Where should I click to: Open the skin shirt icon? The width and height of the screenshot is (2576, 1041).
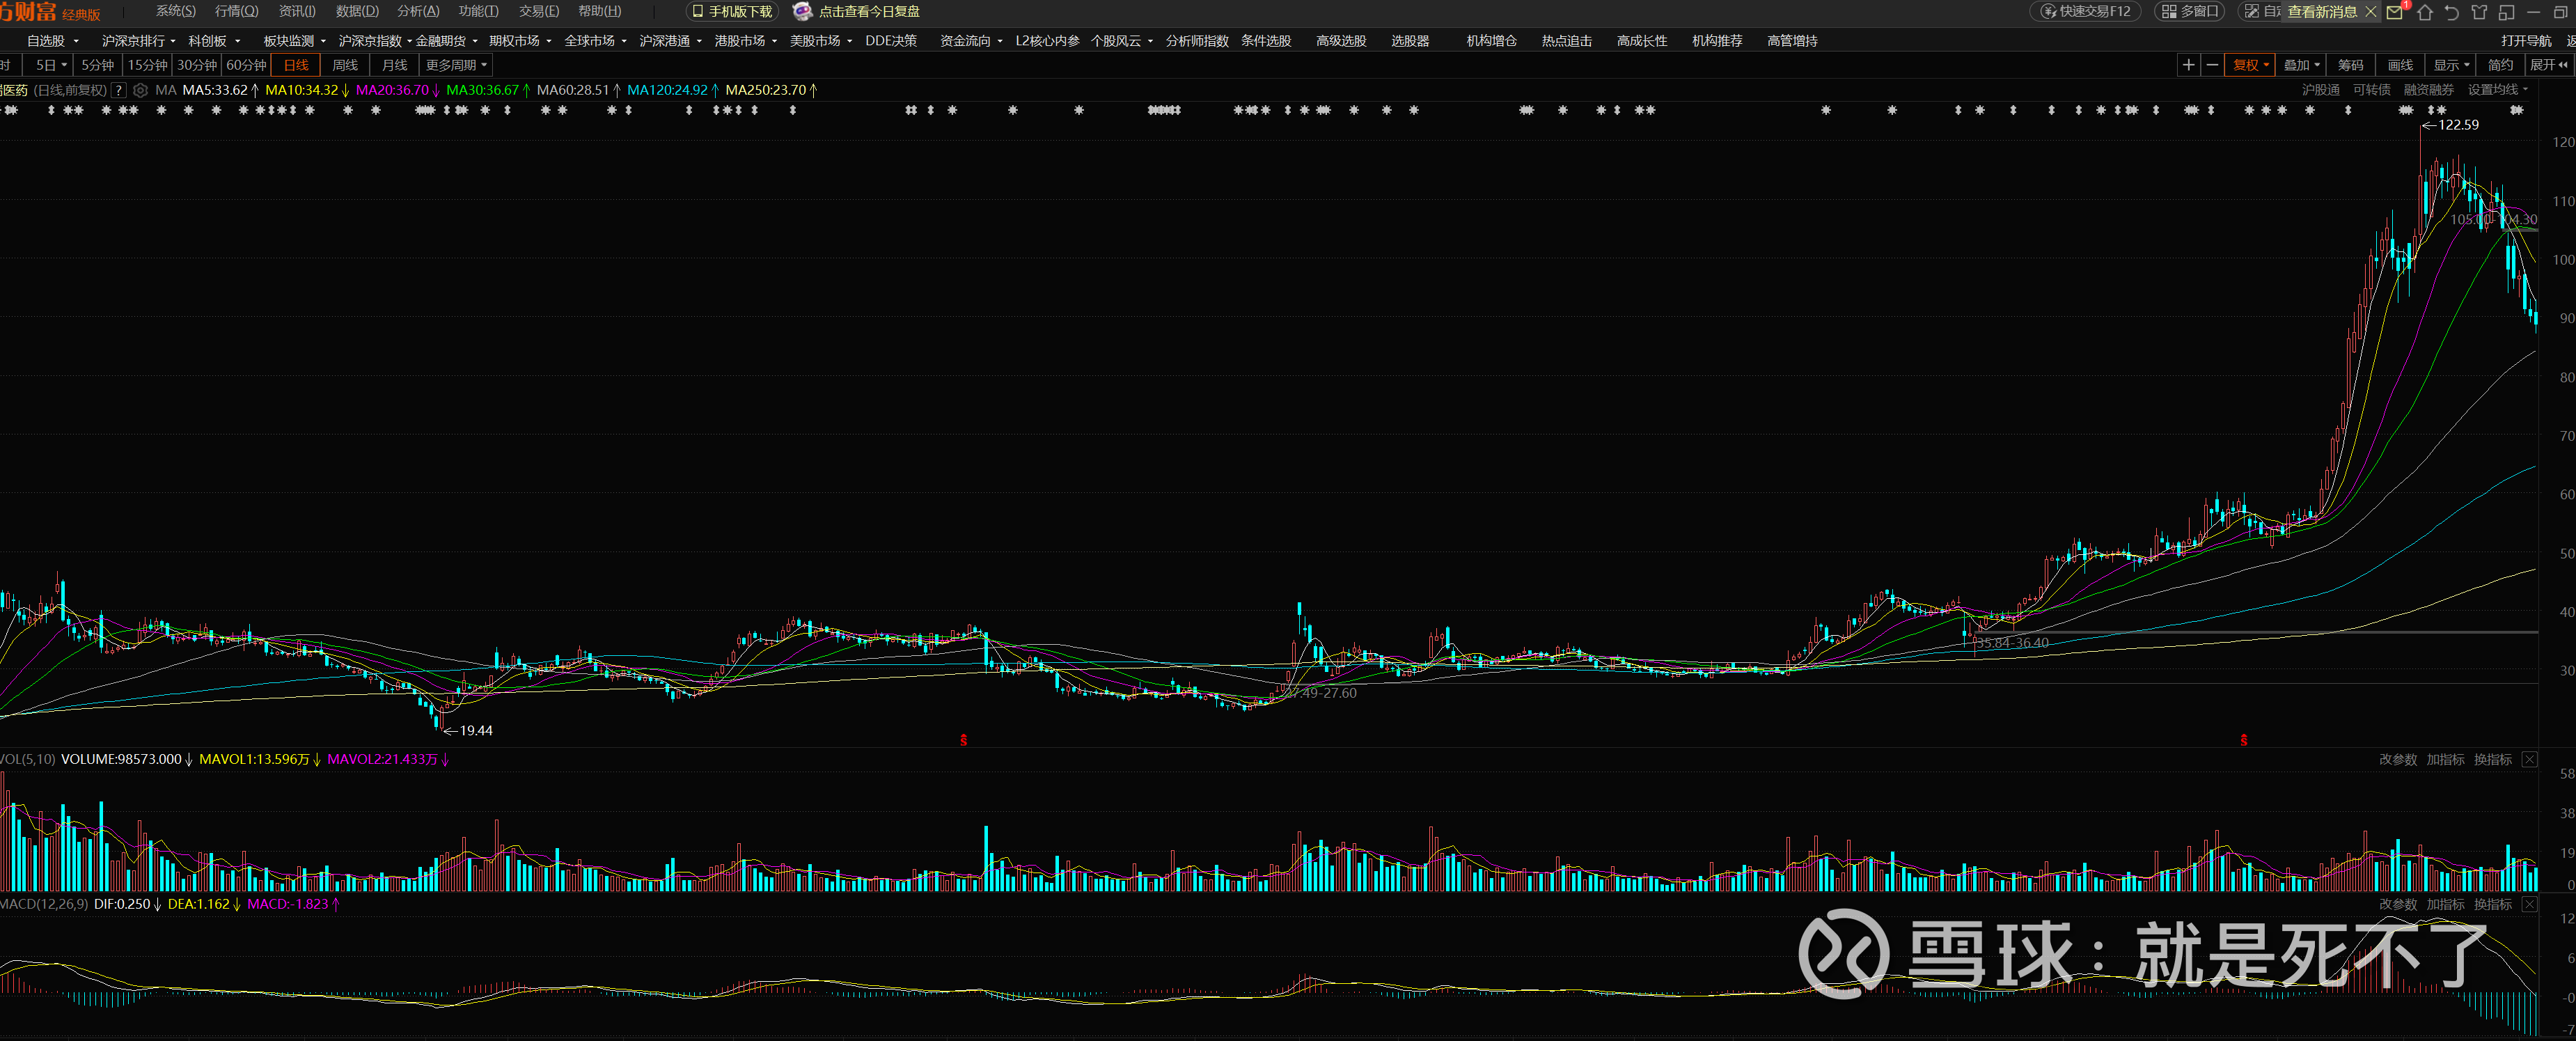click(x=2479, y=12)
